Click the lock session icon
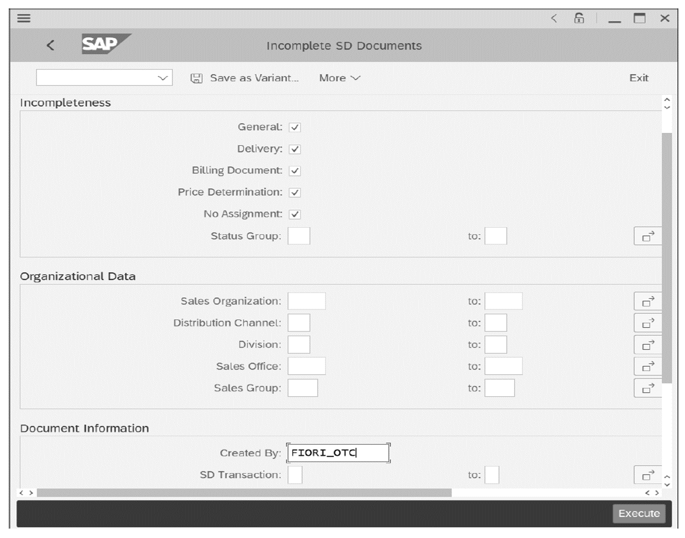 579,18
